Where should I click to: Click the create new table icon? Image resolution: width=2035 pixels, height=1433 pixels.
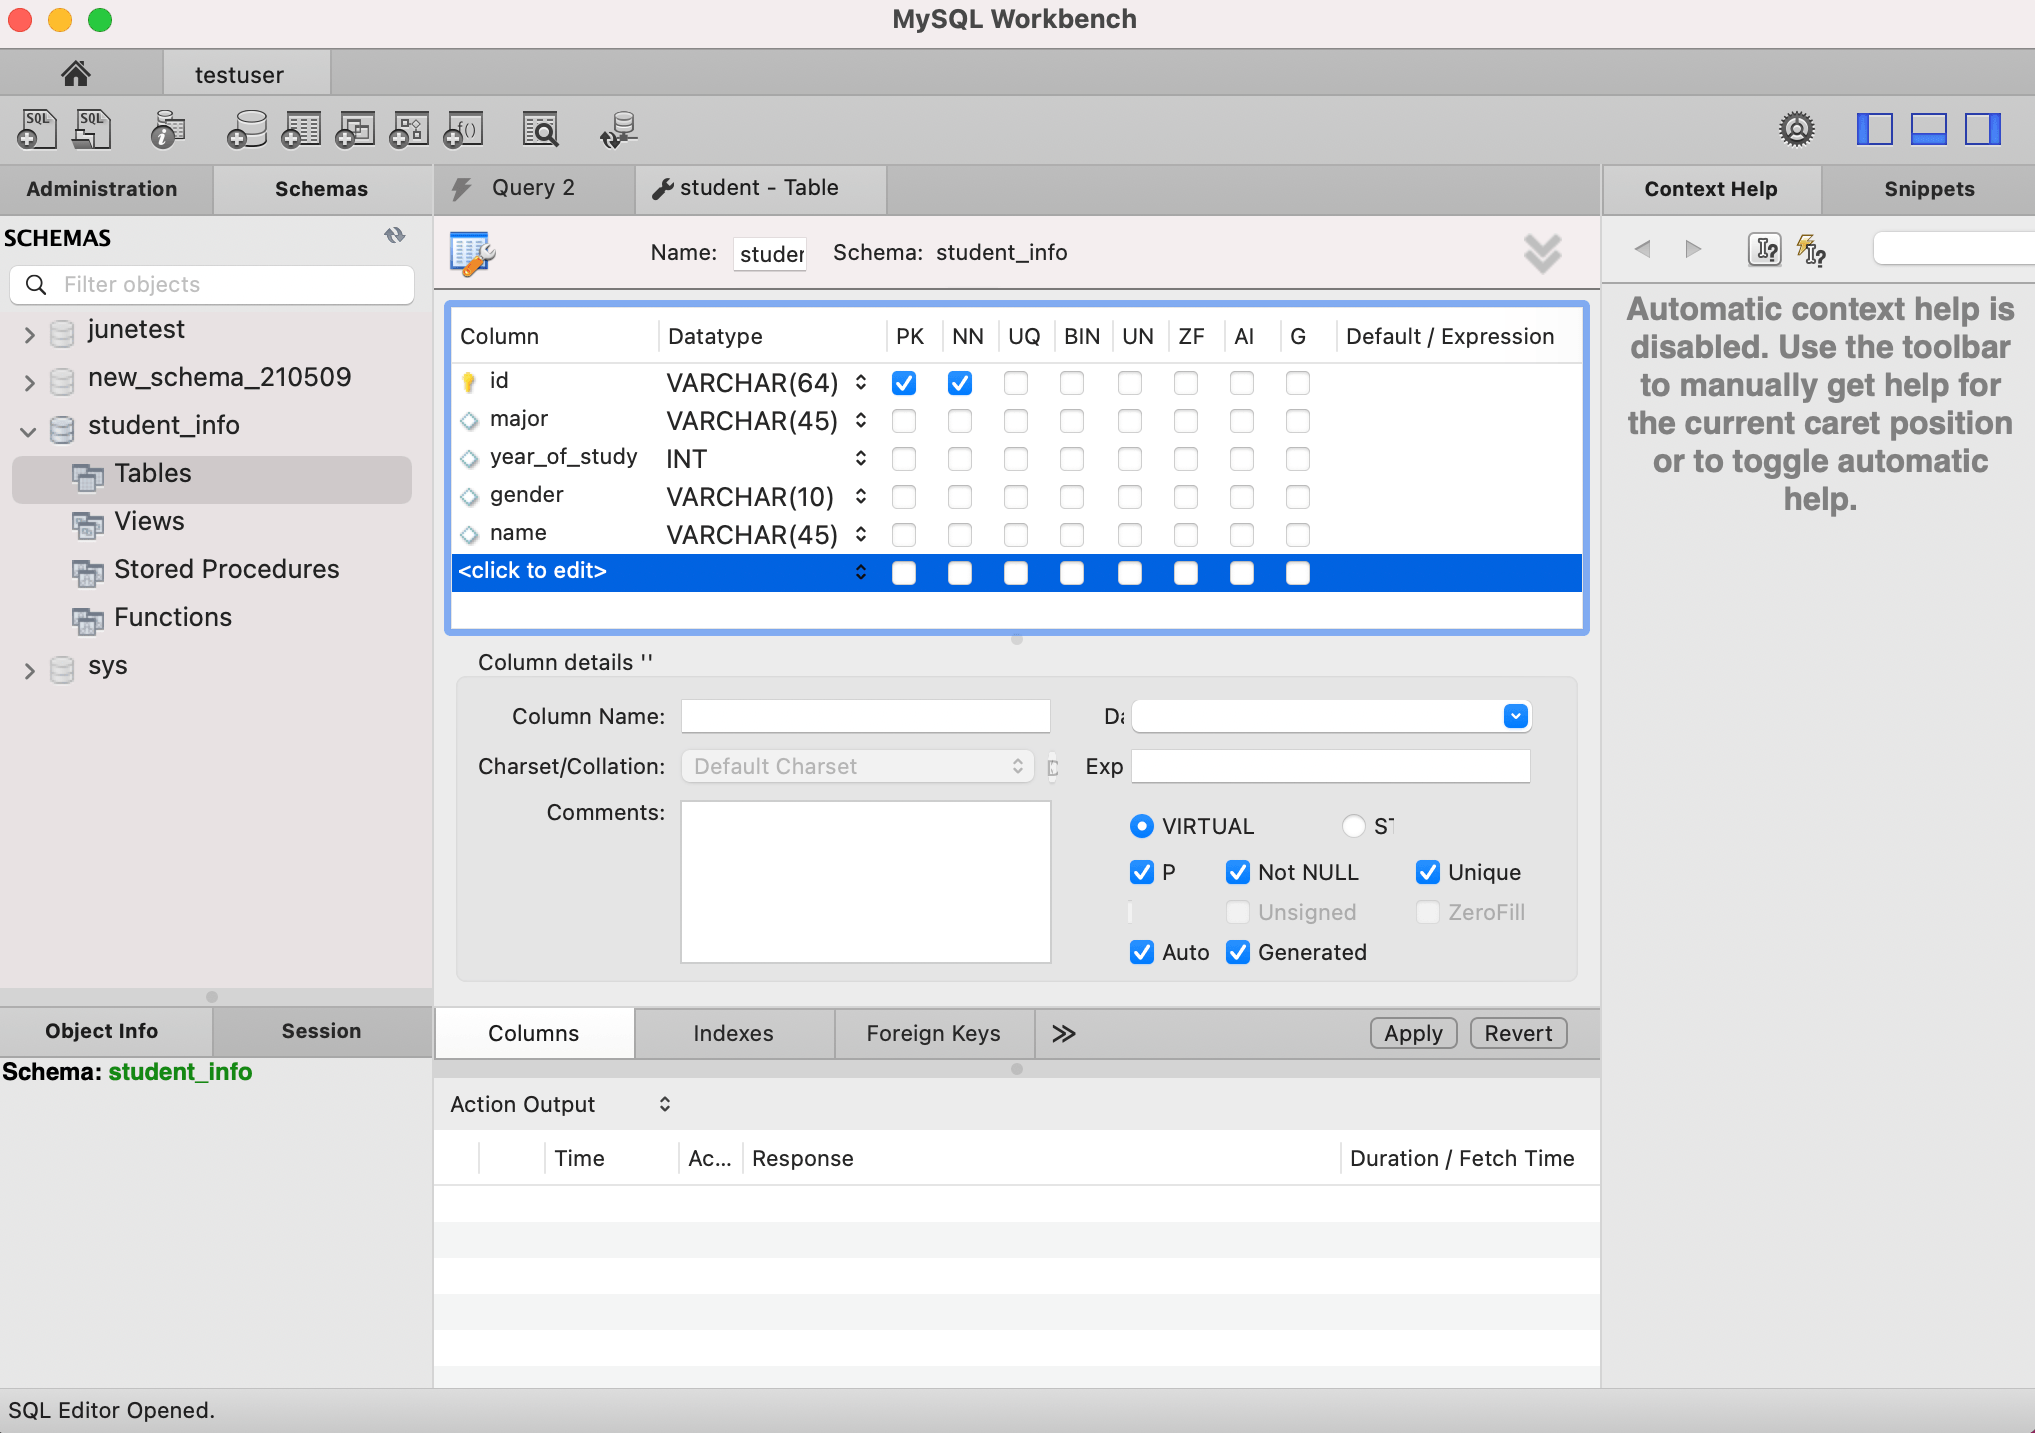tap(301, 130)
